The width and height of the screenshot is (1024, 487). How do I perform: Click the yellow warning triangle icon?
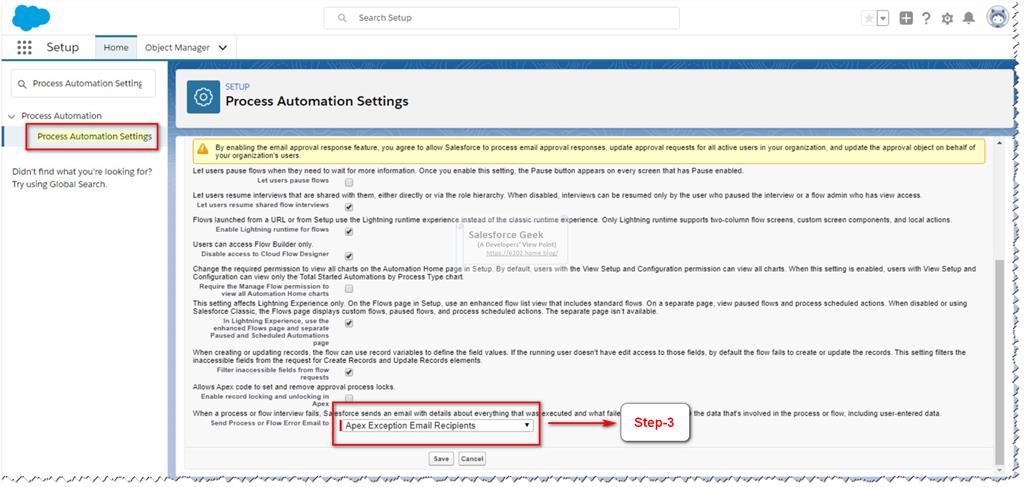pos(203,149)
